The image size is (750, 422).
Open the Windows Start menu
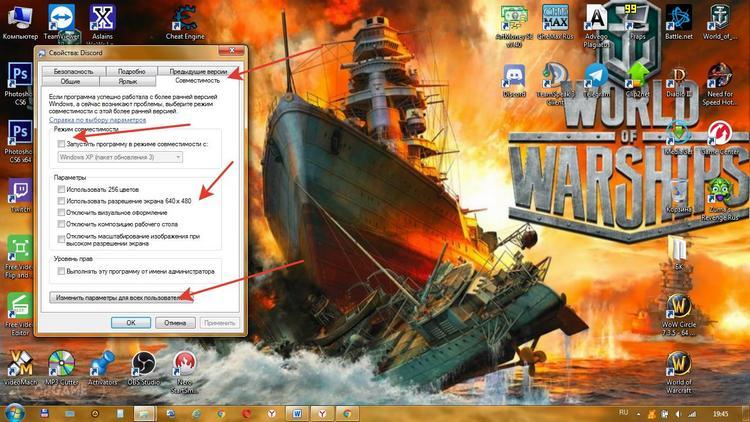click(15, 413)
